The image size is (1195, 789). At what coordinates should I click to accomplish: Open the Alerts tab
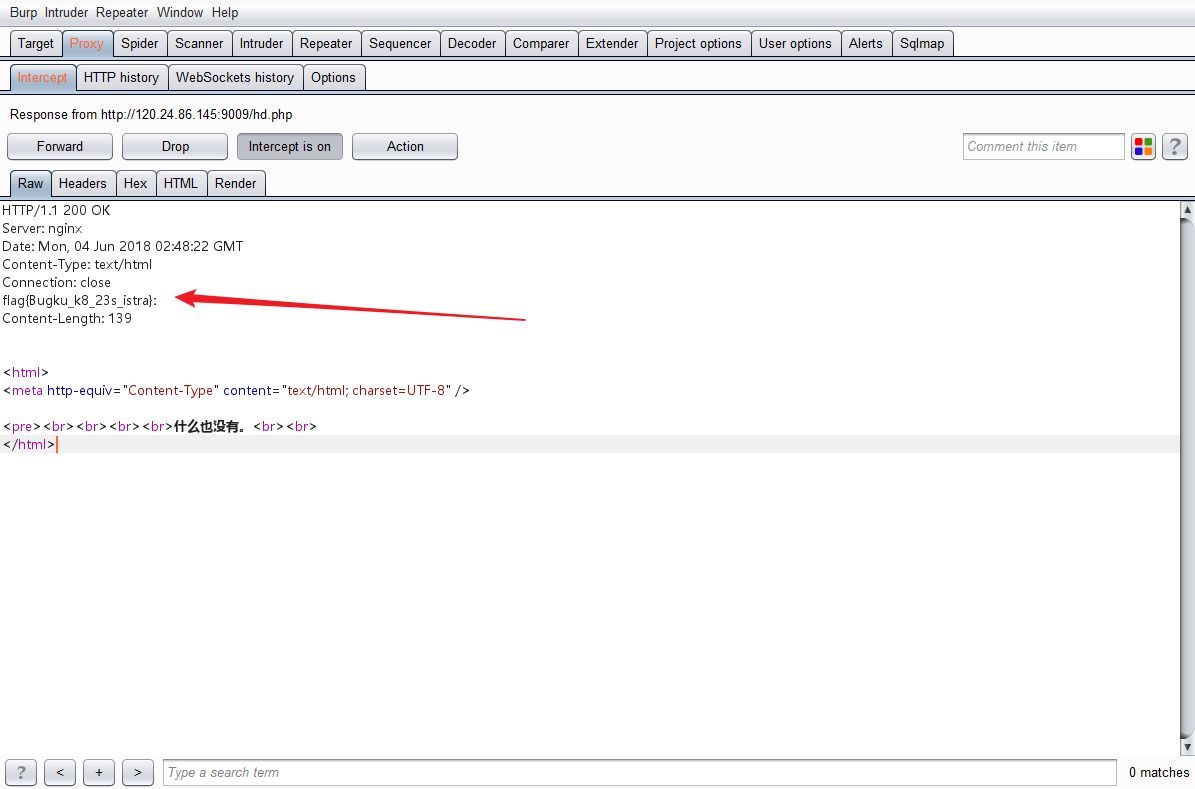coord(866,43)
